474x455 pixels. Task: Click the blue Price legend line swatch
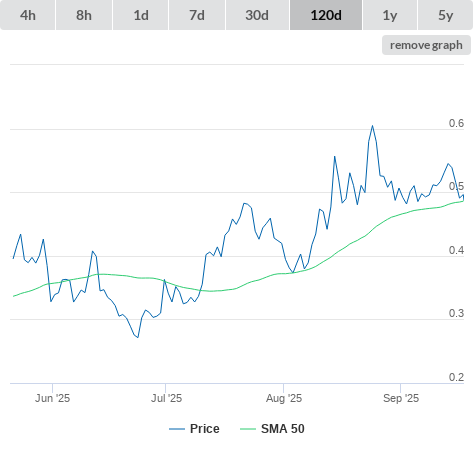tap(177, 429)
